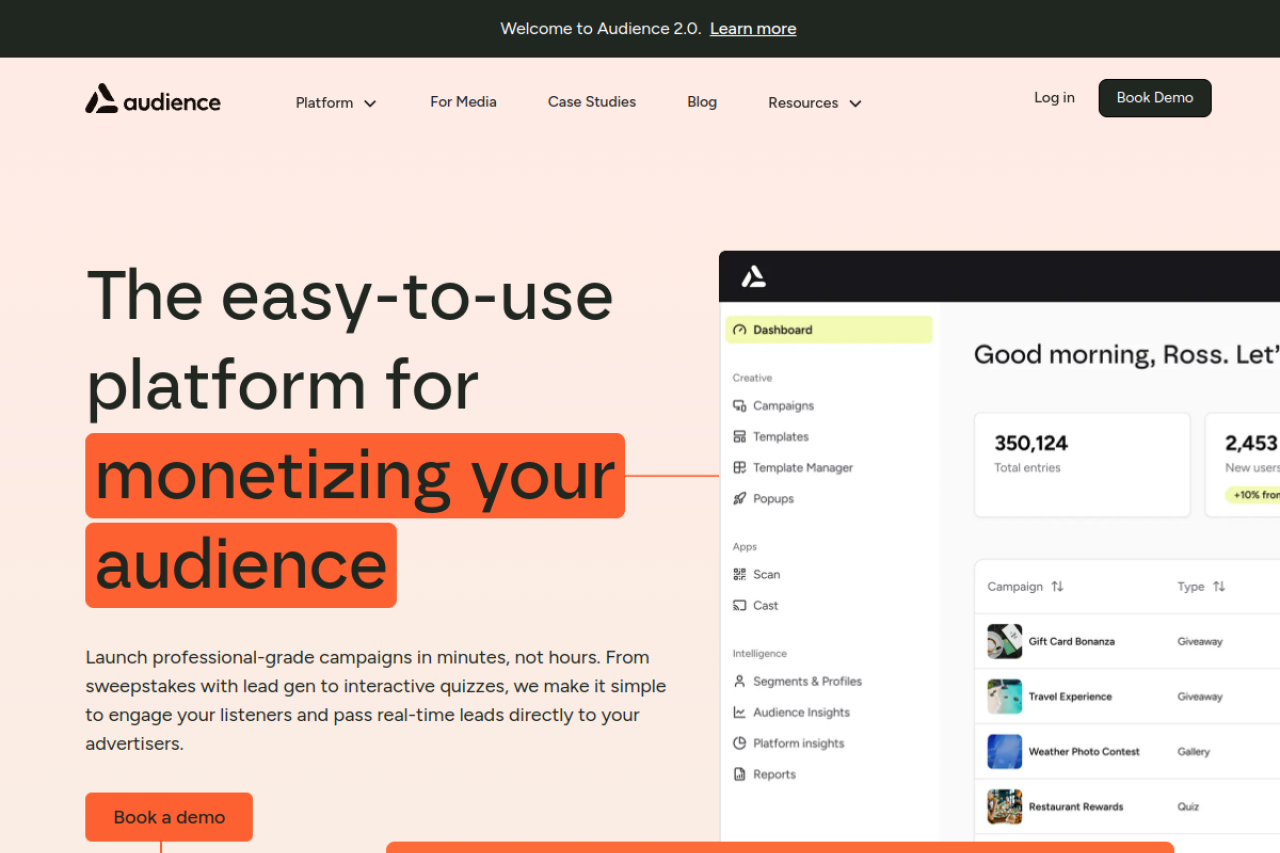
Task: Click the Audience logo in header
Action: pyautogui.click(x=153, y=100)
